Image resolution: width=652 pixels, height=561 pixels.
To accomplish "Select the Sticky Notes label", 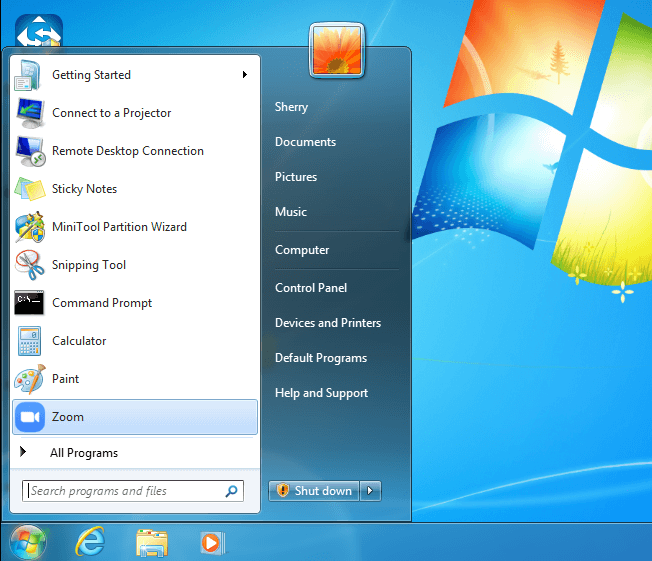I will 84,189.
